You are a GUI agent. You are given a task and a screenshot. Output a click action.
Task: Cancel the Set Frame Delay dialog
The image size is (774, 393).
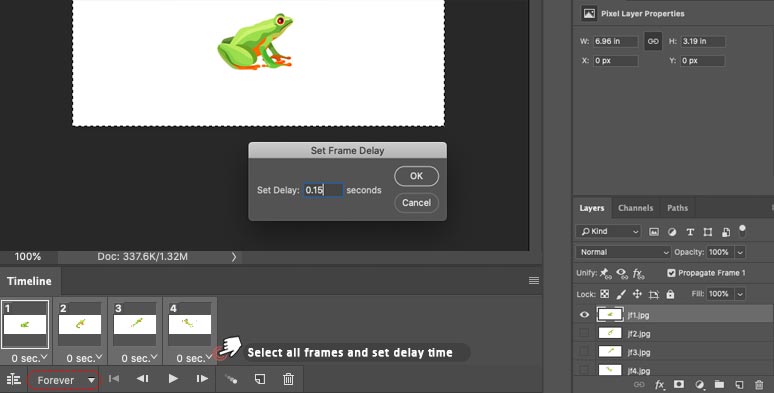pos(417,203)
